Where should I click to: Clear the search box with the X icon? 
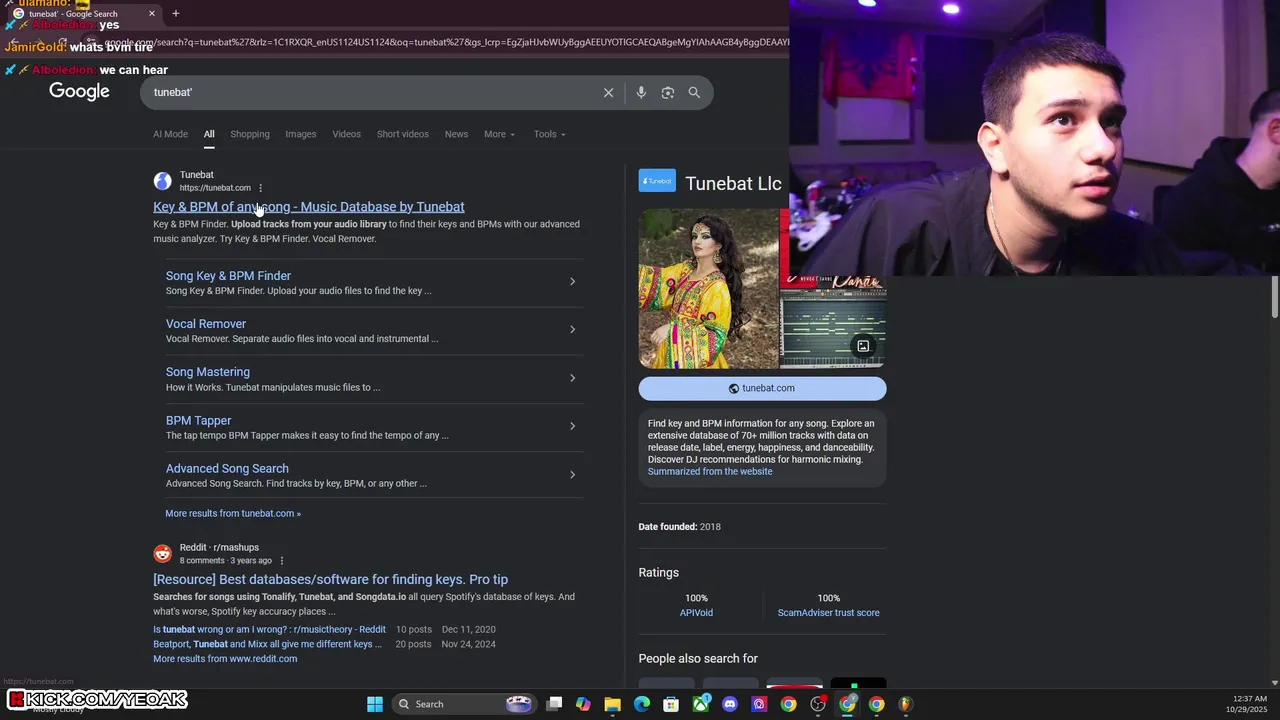tap(608, 92)
